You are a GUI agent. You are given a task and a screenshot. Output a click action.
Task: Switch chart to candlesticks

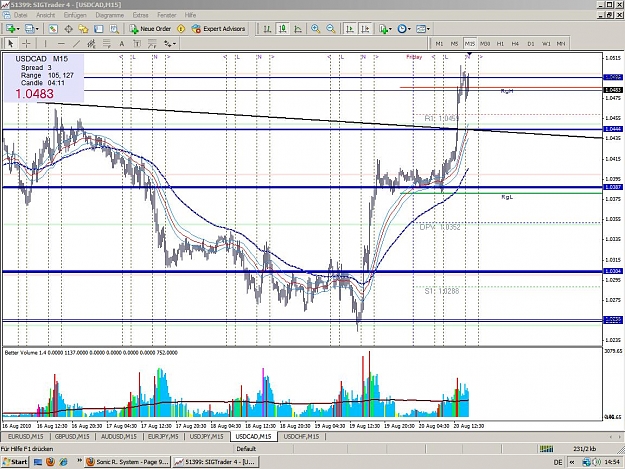pos(283,29)
